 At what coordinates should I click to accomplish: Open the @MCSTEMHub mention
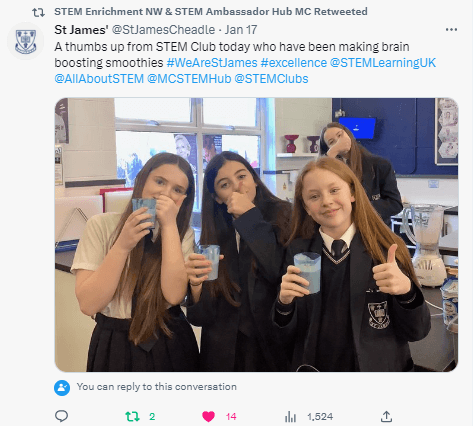pos(189,79)
